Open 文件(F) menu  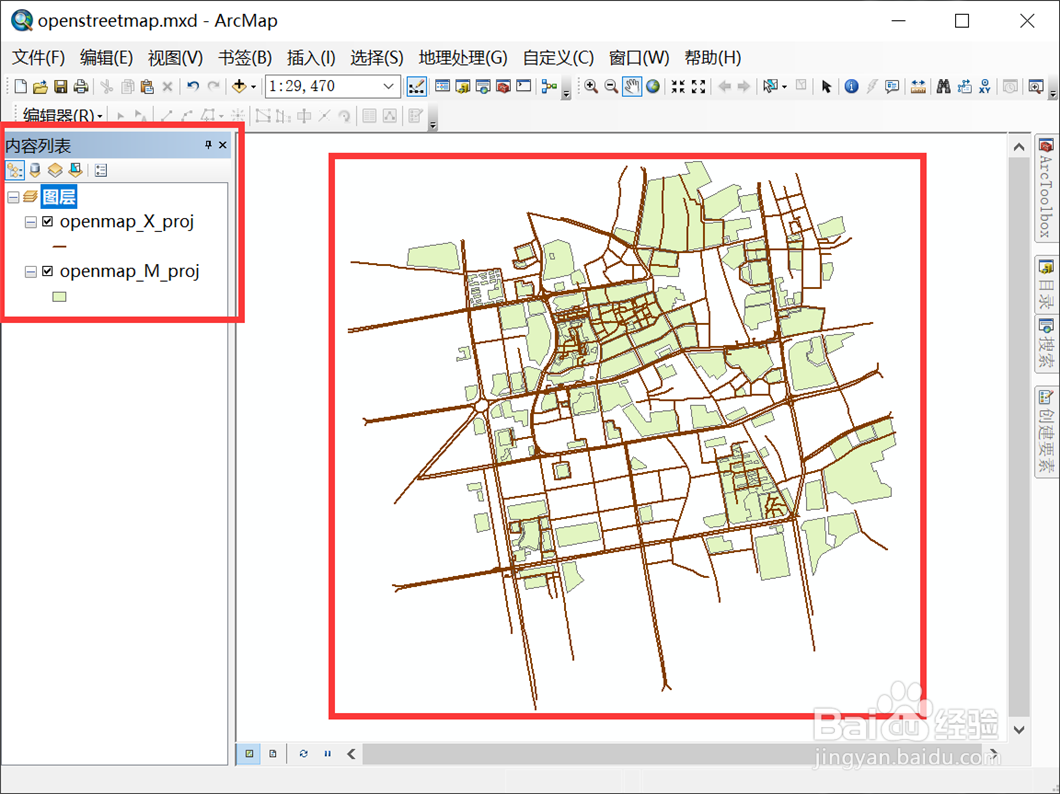click(x=39, y=58)
